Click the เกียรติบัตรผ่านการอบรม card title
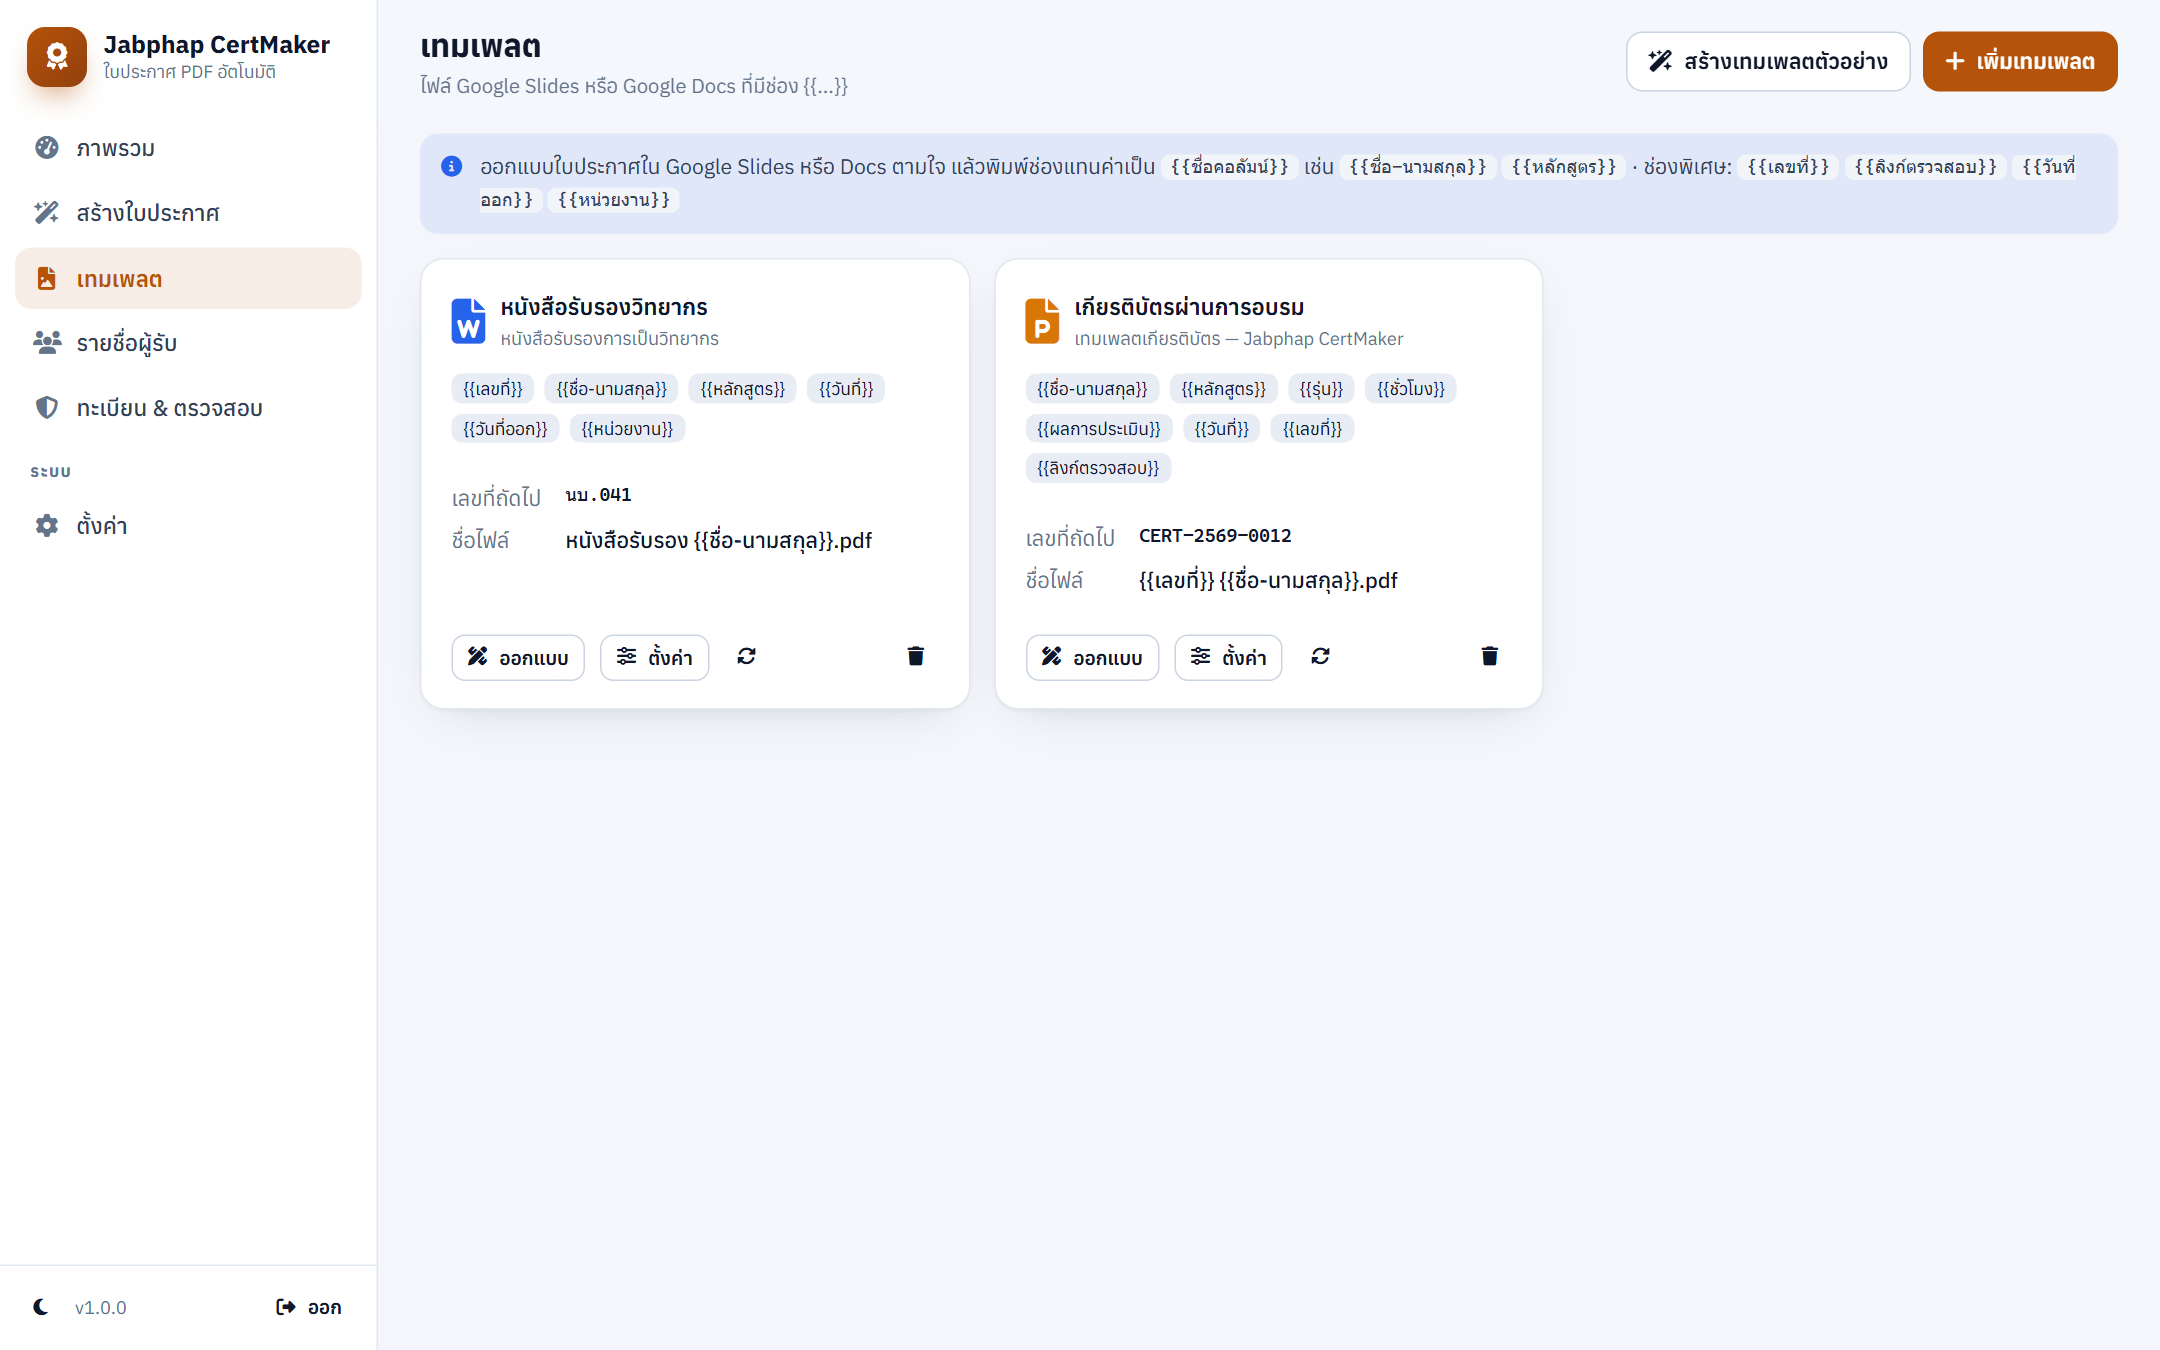 coord(1189,307)
